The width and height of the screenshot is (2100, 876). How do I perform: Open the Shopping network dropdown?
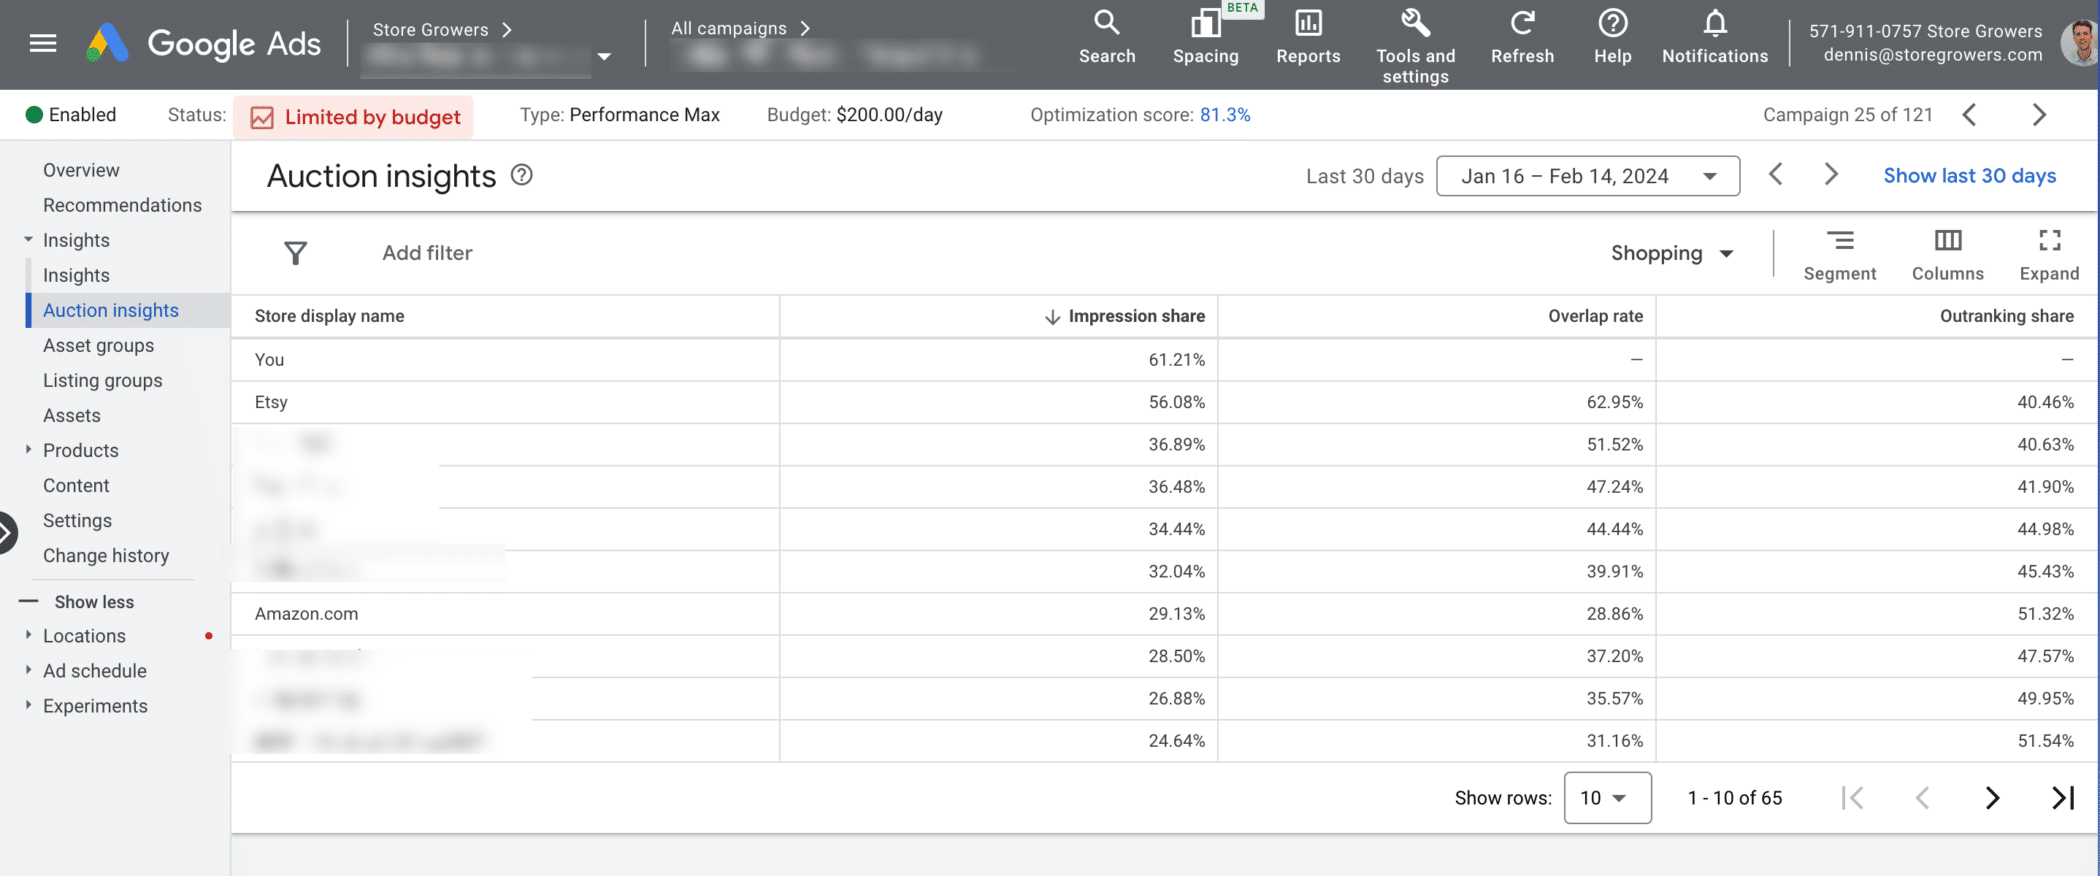pyautogui.click(x=1672, y=254)
